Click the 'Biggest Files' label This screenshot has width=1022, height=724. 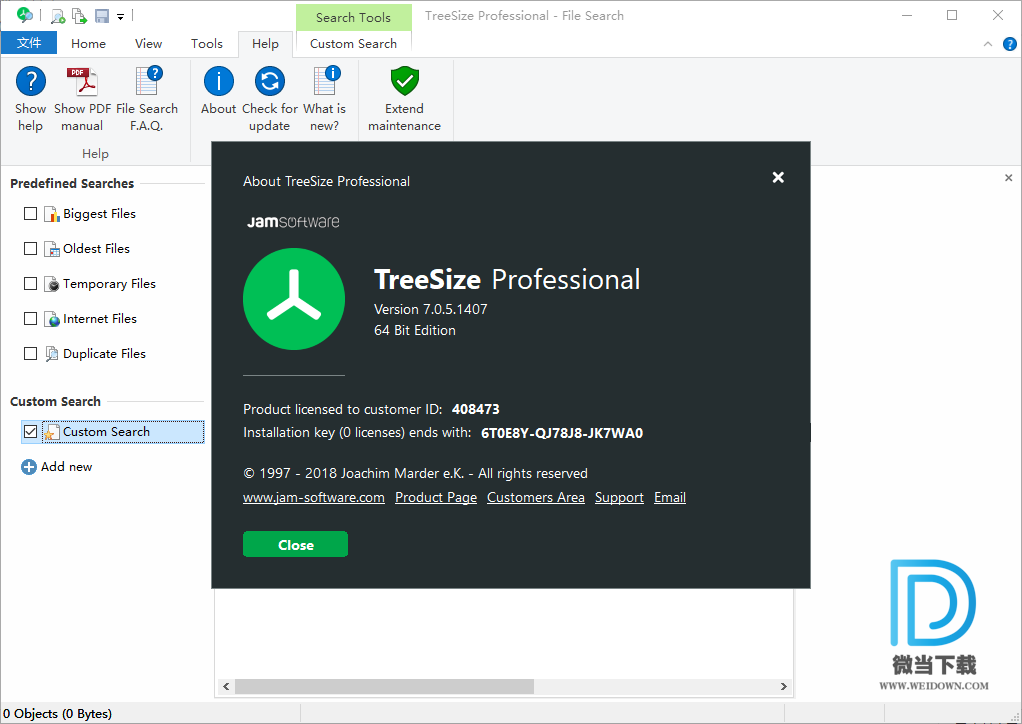(x=99, y=214)
